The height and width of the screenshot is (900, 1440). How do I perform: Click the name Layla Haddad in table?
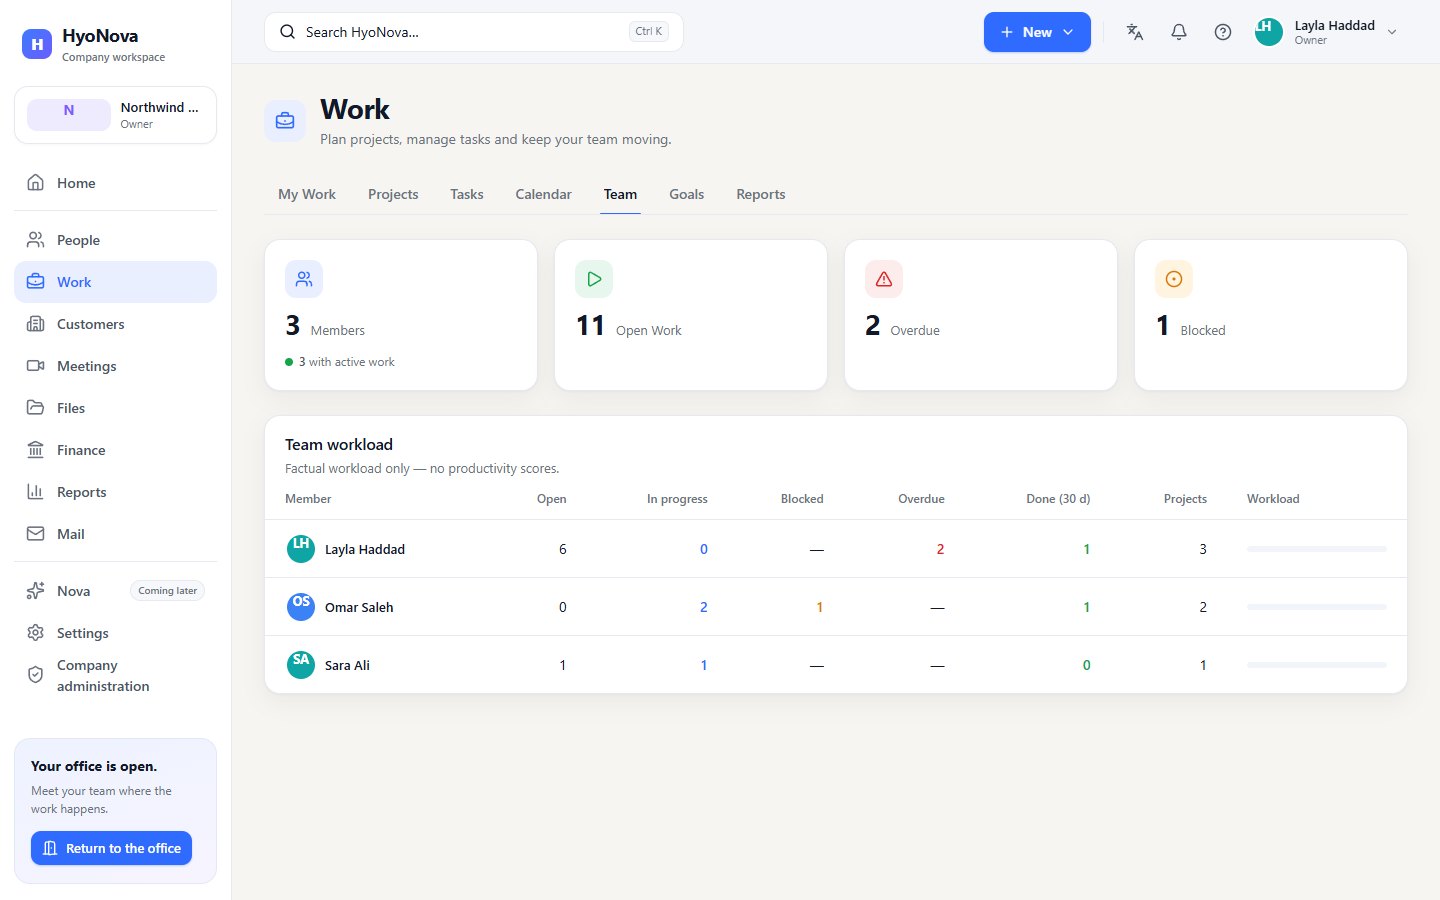(x=365, y=549)
